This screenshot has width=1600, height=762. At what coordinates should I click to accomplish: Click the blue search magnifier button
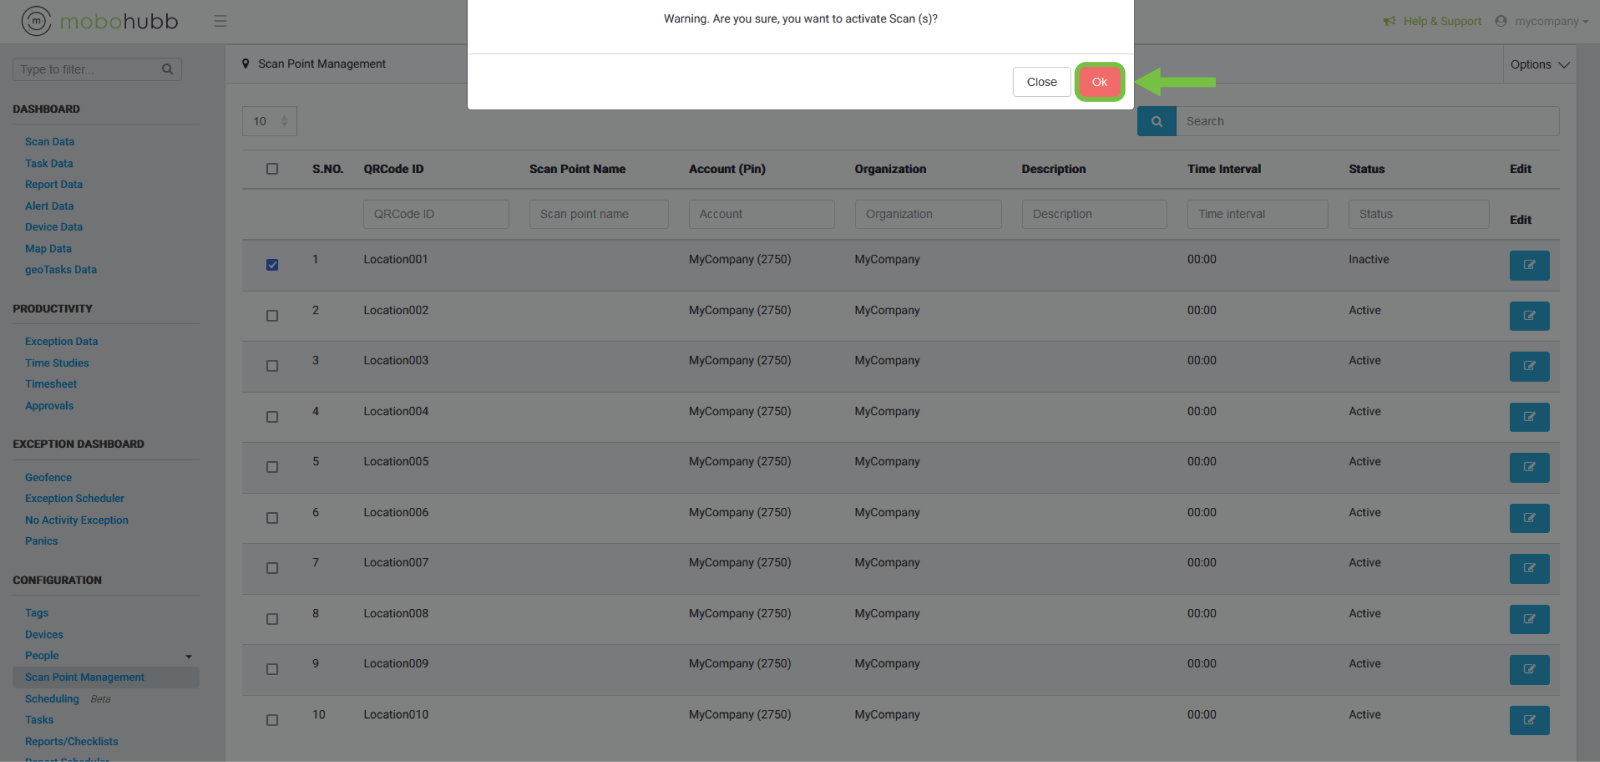point(1156,121)
